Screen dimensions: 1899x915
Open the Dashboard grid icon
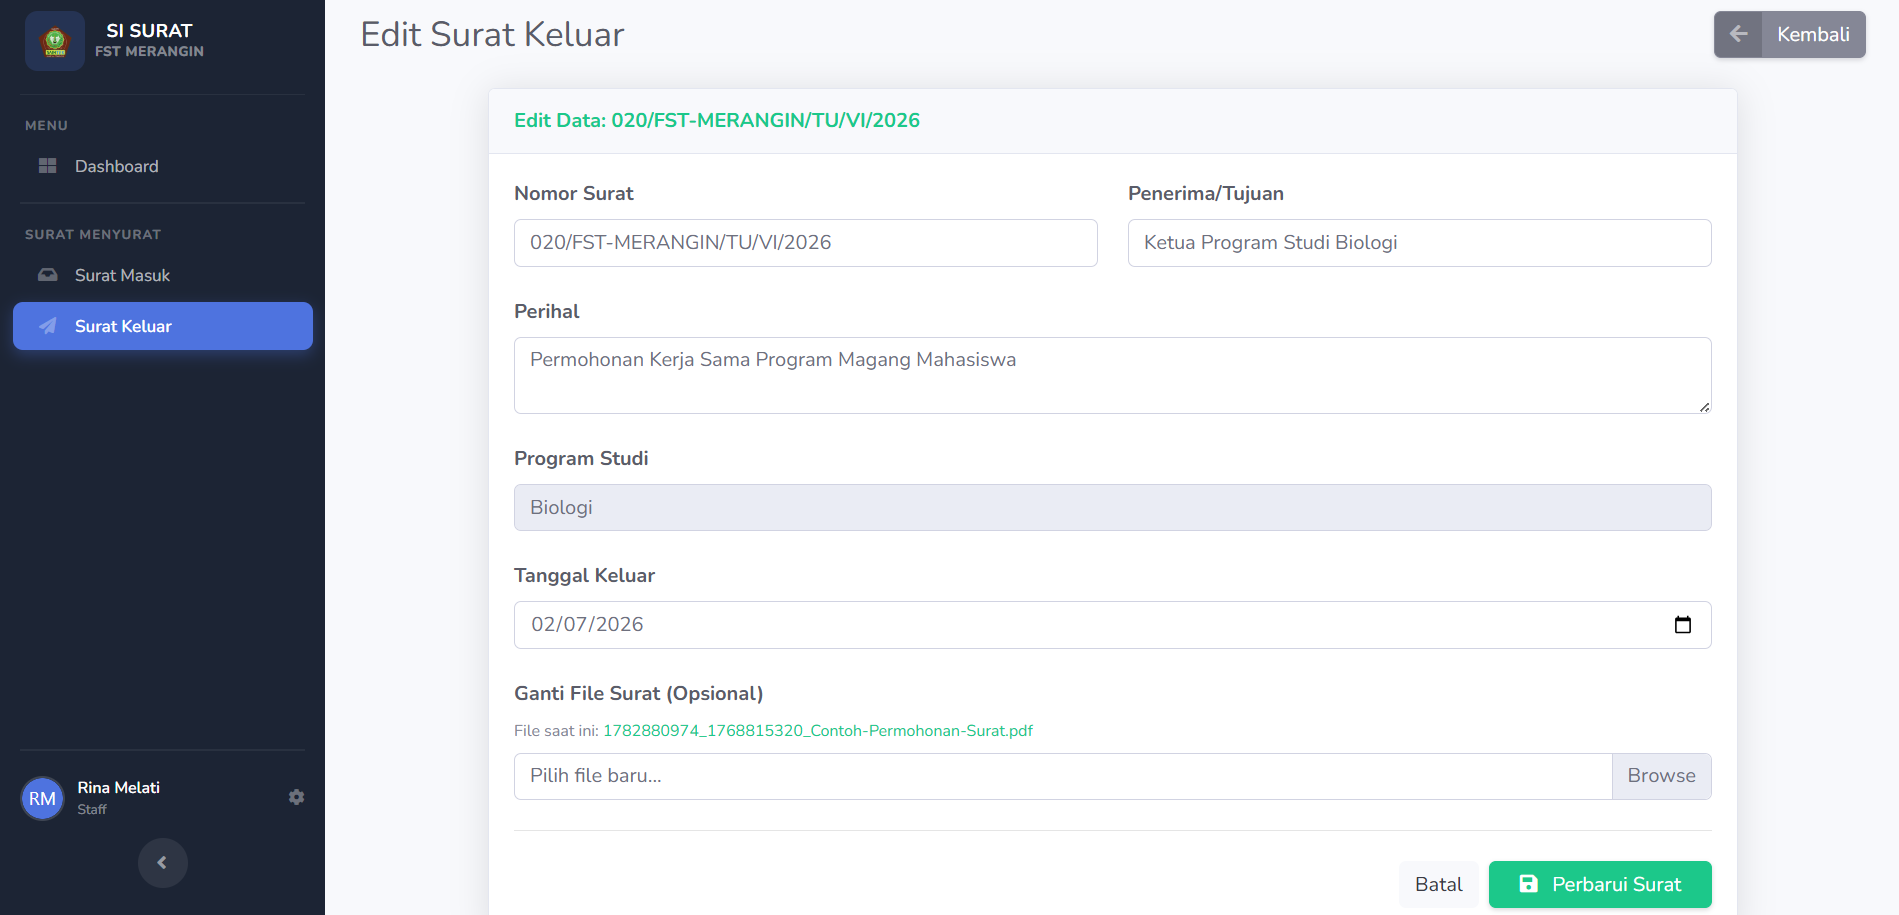coord(47,166)
